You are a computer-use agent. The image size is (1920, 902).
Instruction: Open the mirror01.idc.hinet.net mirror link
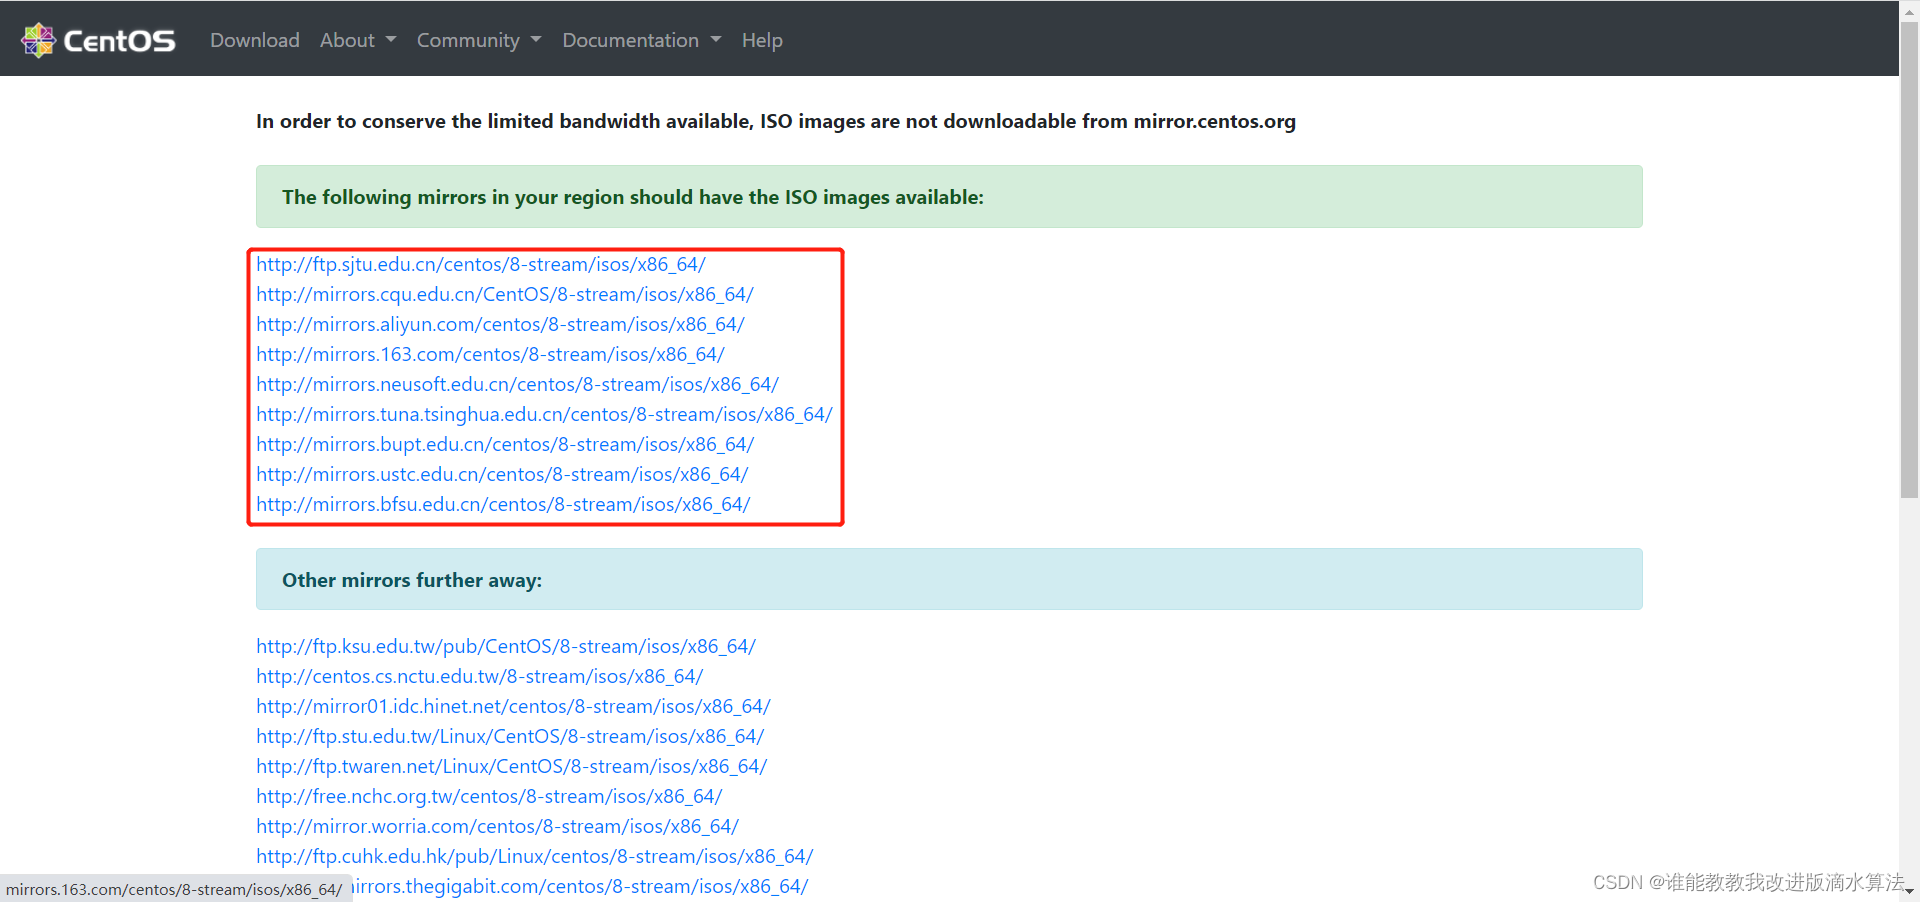pyautogui.click(x=513, y=706)
